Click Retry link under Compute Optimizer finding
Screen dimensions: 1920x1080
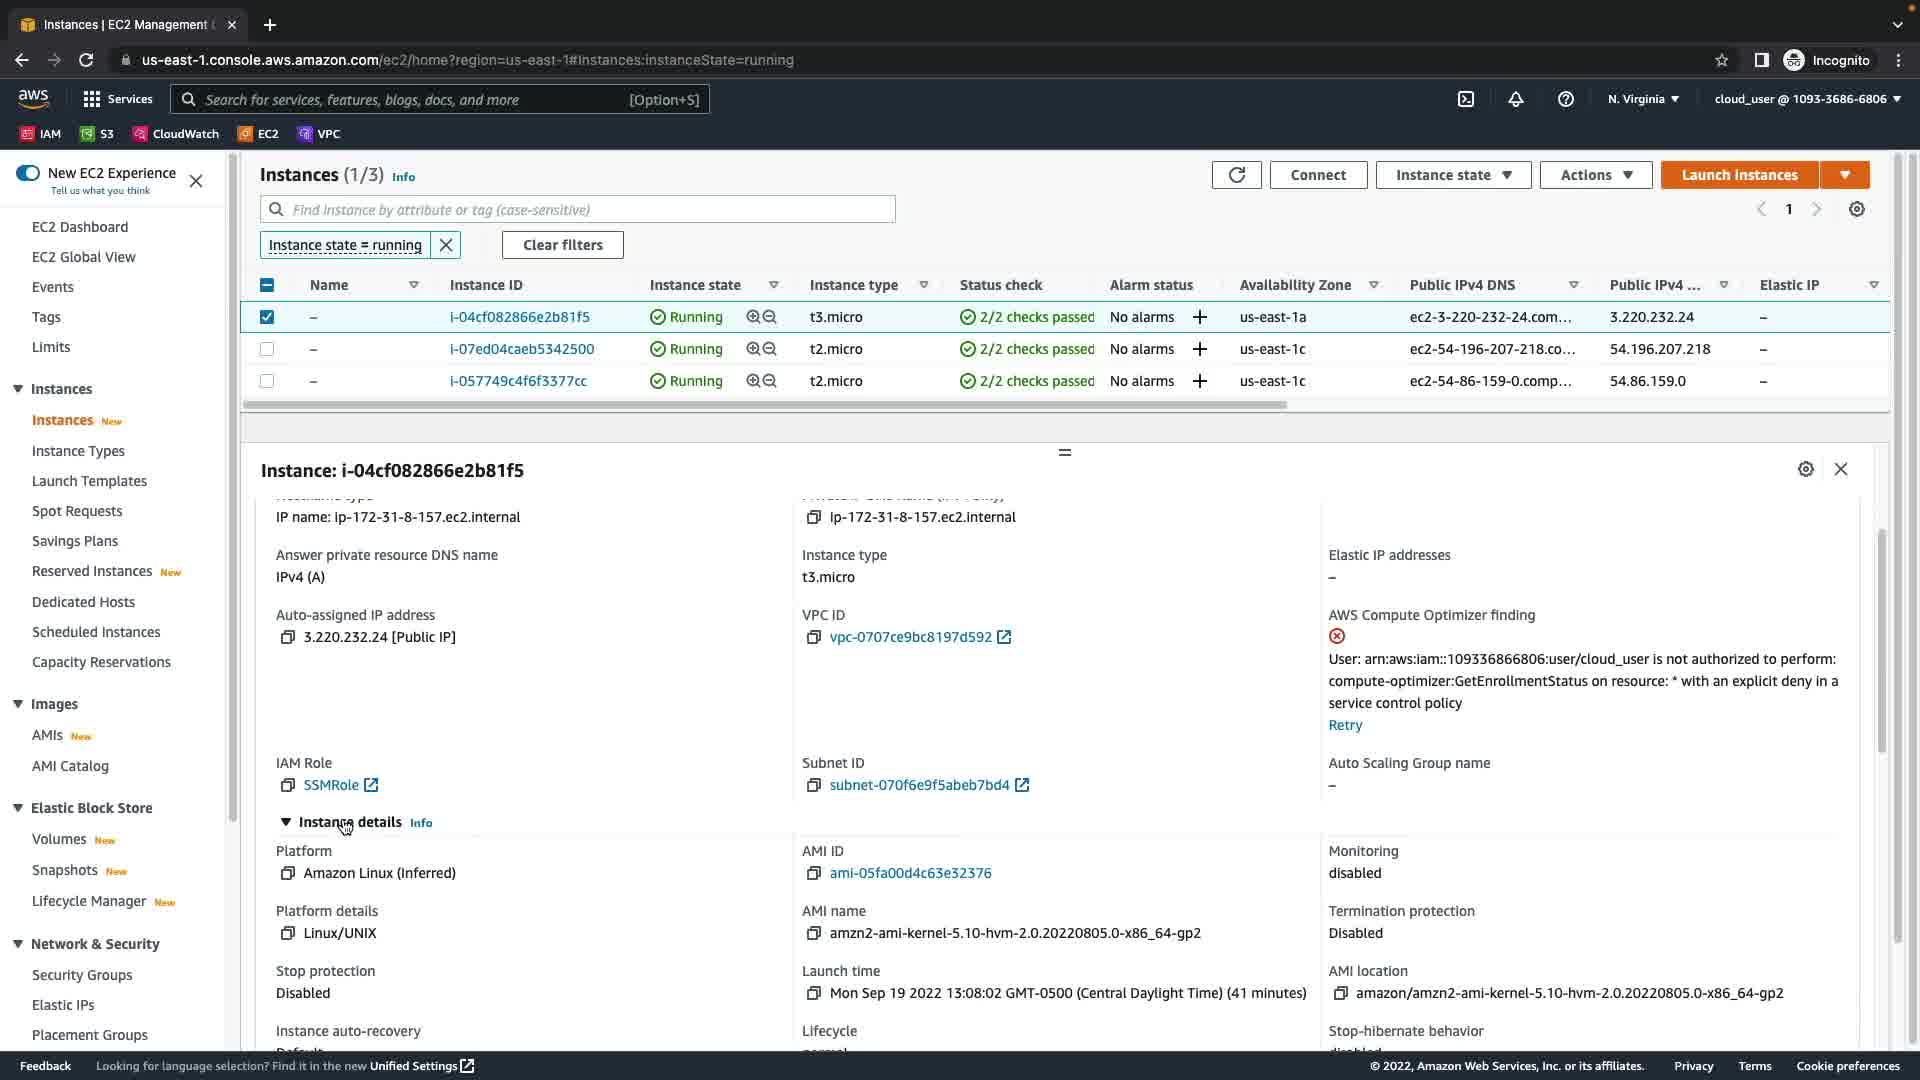click(1345, 726)
